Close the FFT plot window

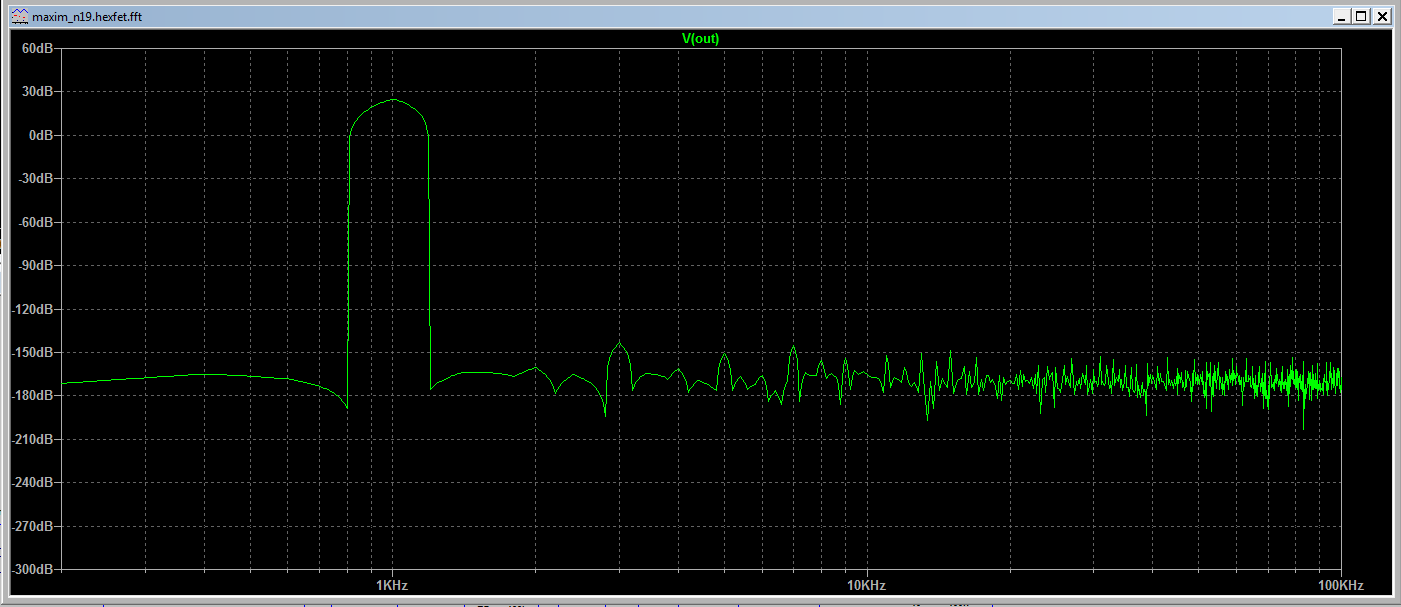[x=1381, y=17]
